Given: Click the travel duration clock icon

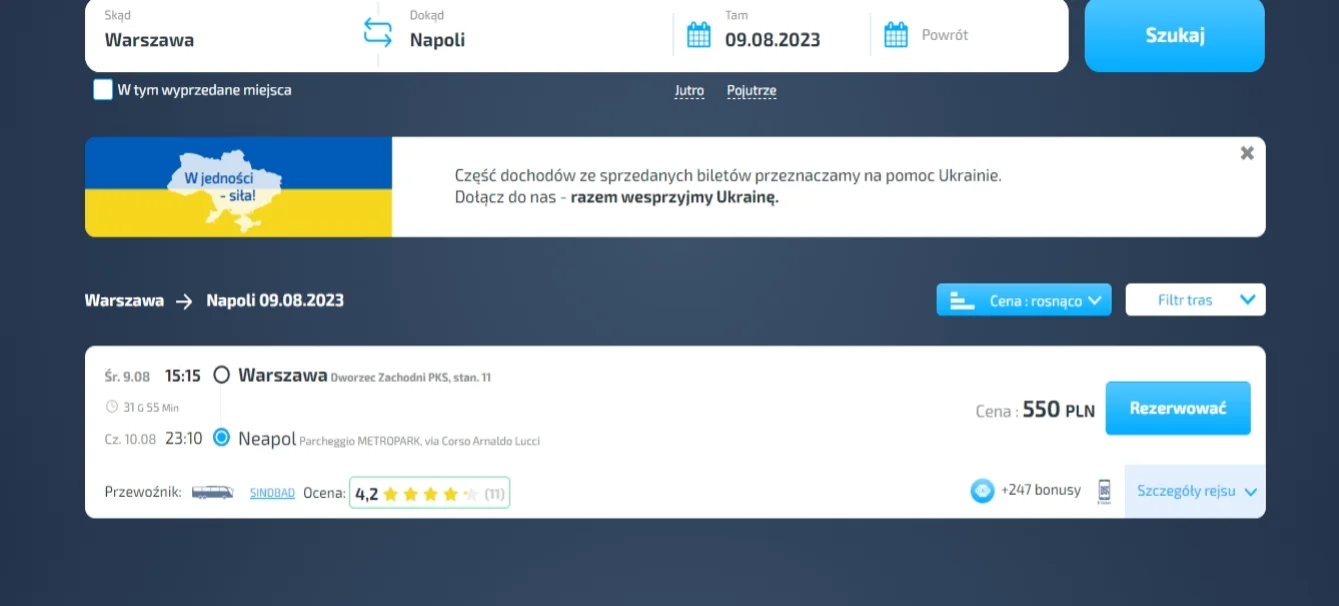Looking at the screenshot, I should point(112,407).
